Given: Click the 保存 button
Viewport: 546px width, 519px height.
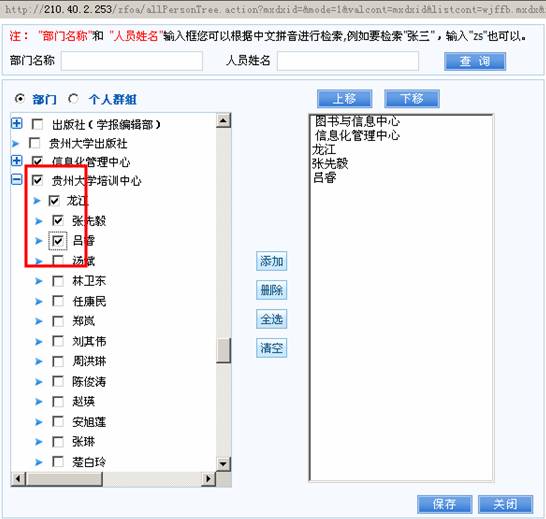Looking at the screenshot, I should tap(444, 504).
